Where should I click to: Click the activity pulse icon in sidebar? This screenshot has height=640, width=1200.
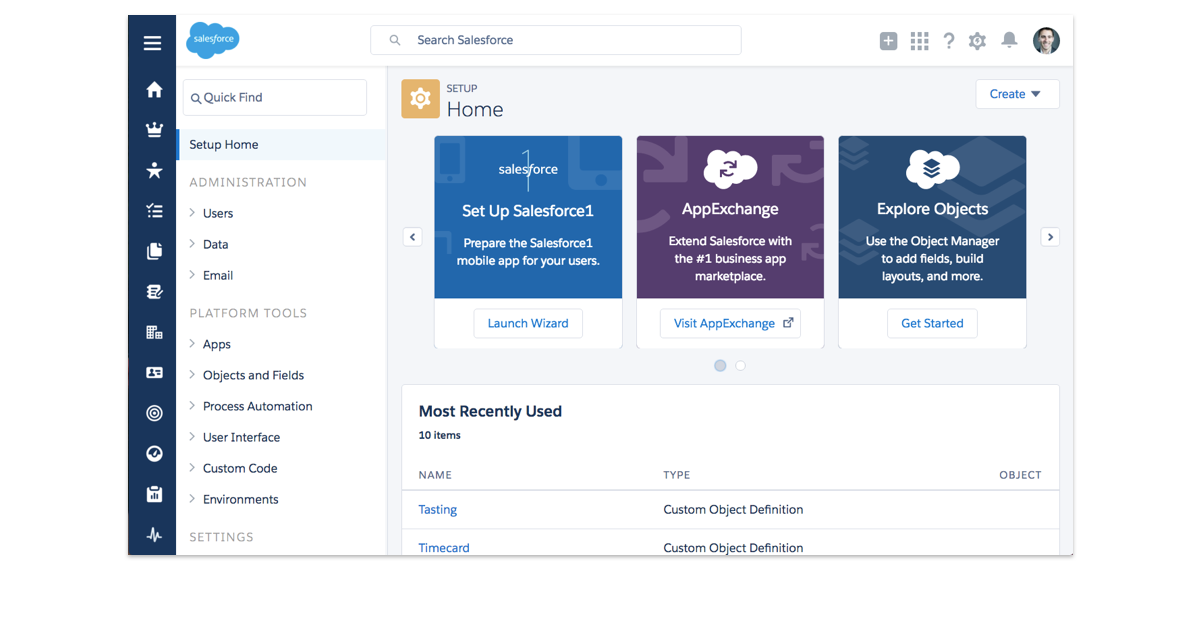pos(153,534)
